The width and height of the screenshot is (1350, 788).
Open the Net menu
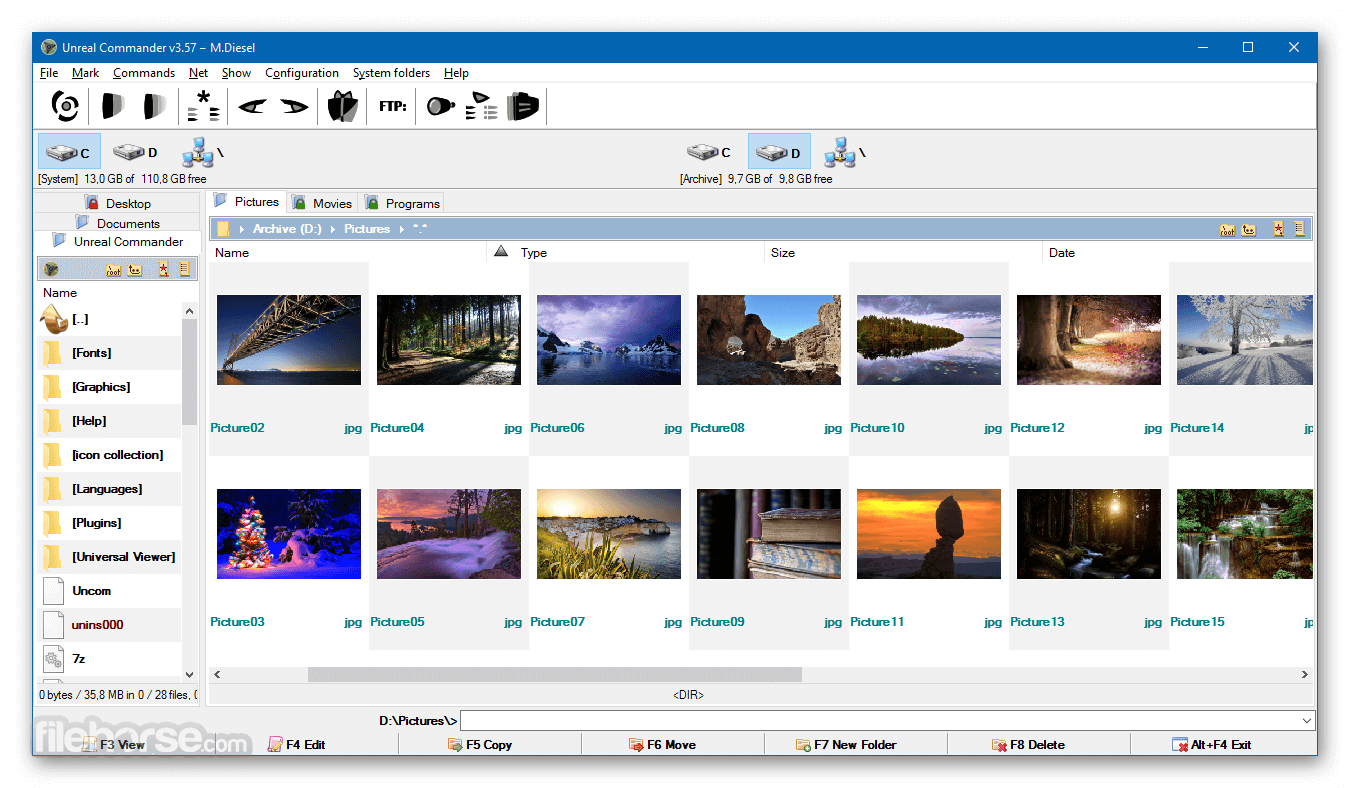[198, 73]
